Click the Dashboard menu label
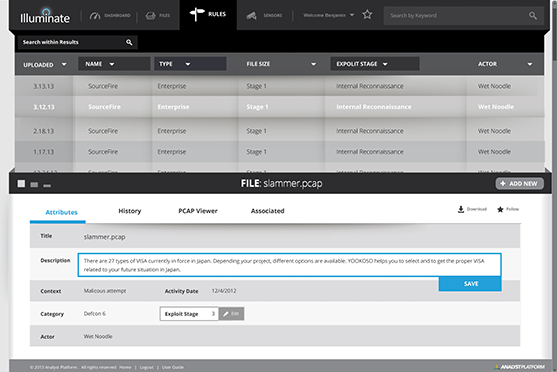 pos(117,16)
